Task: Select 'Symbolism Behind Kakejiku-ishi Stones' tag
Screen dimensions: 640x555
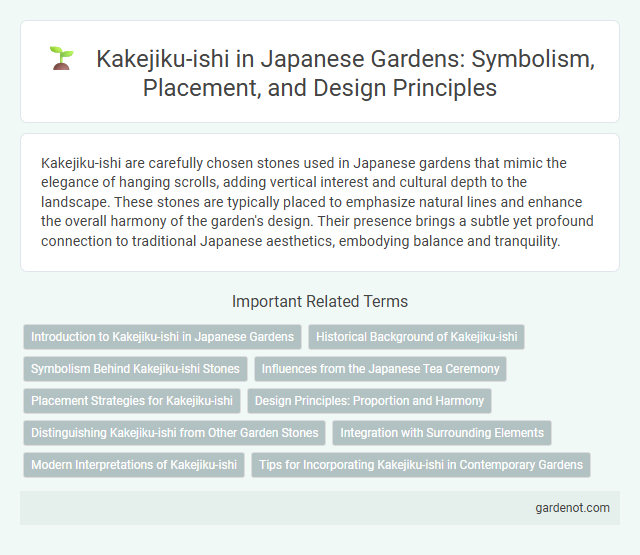Action: (135, 369)
